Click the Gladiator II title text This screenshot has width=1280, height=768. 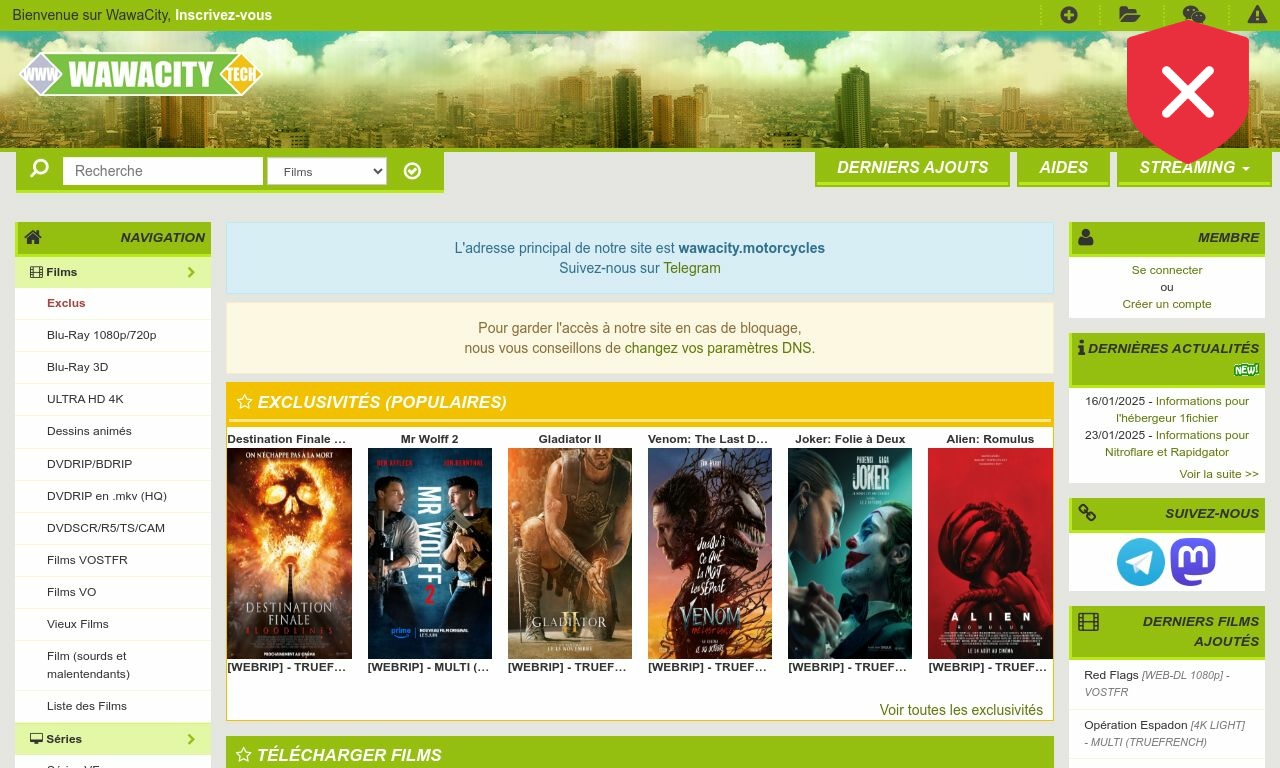click(570, 439)
